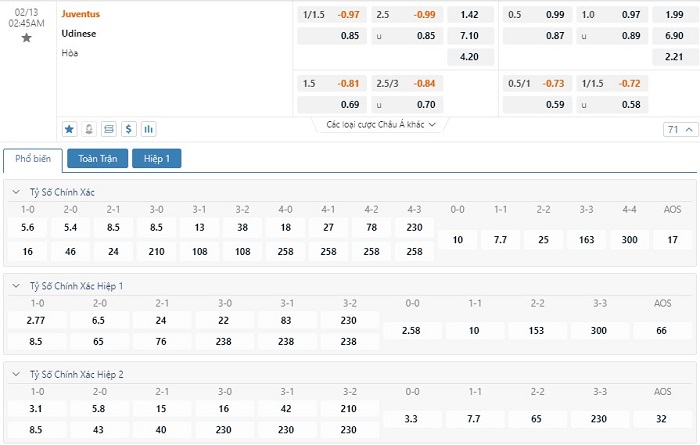This screenshot has height=445, width=700.
Task: Collapse Tỷ Số Chính Xác Hiệp 2 section
Action: coord(15,374)
